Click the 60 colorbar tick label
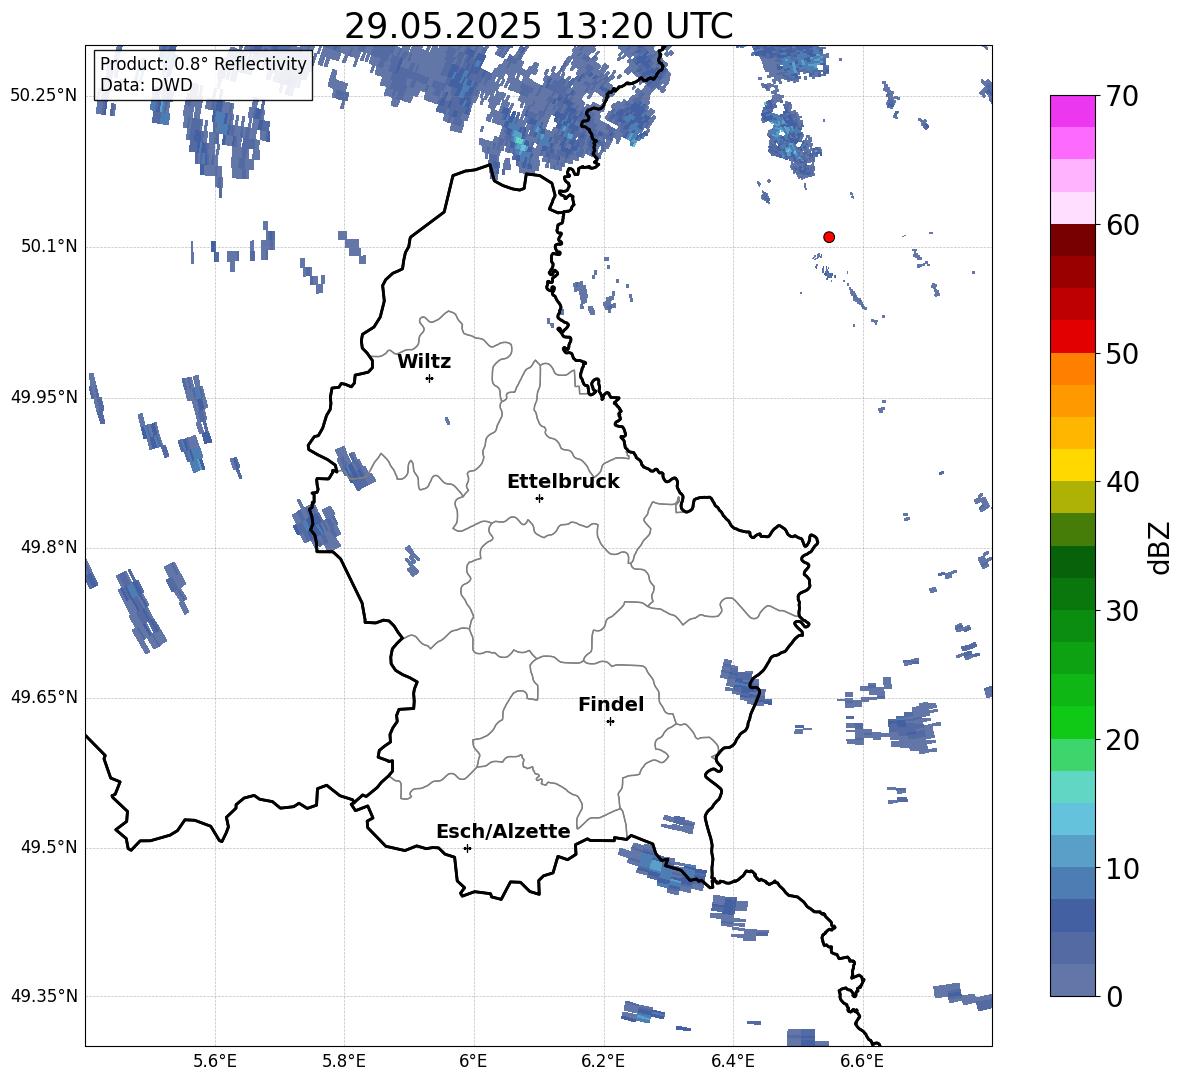Image resolution: width=1184 pixels, height=1081 pixels. [1122, 225]
